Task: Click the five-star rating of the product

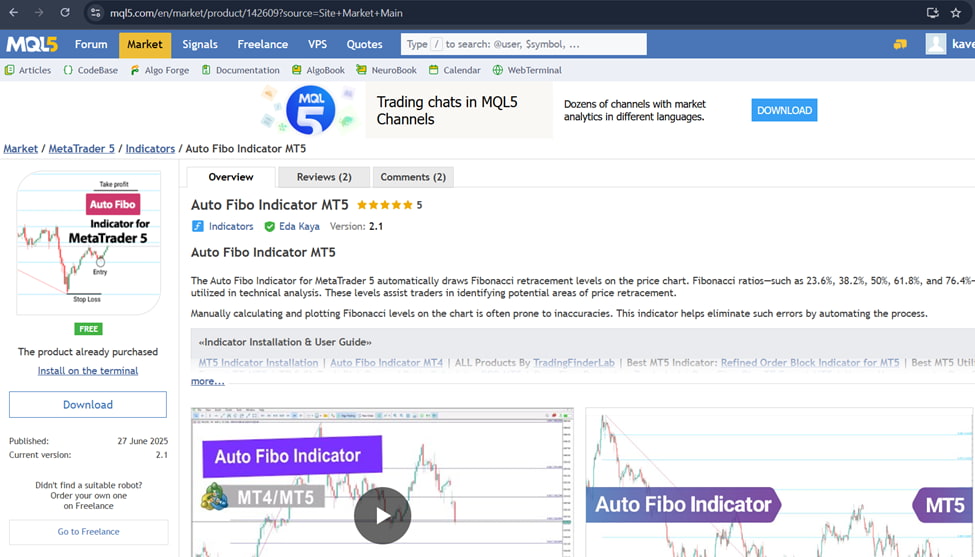Action: point(384,205)
